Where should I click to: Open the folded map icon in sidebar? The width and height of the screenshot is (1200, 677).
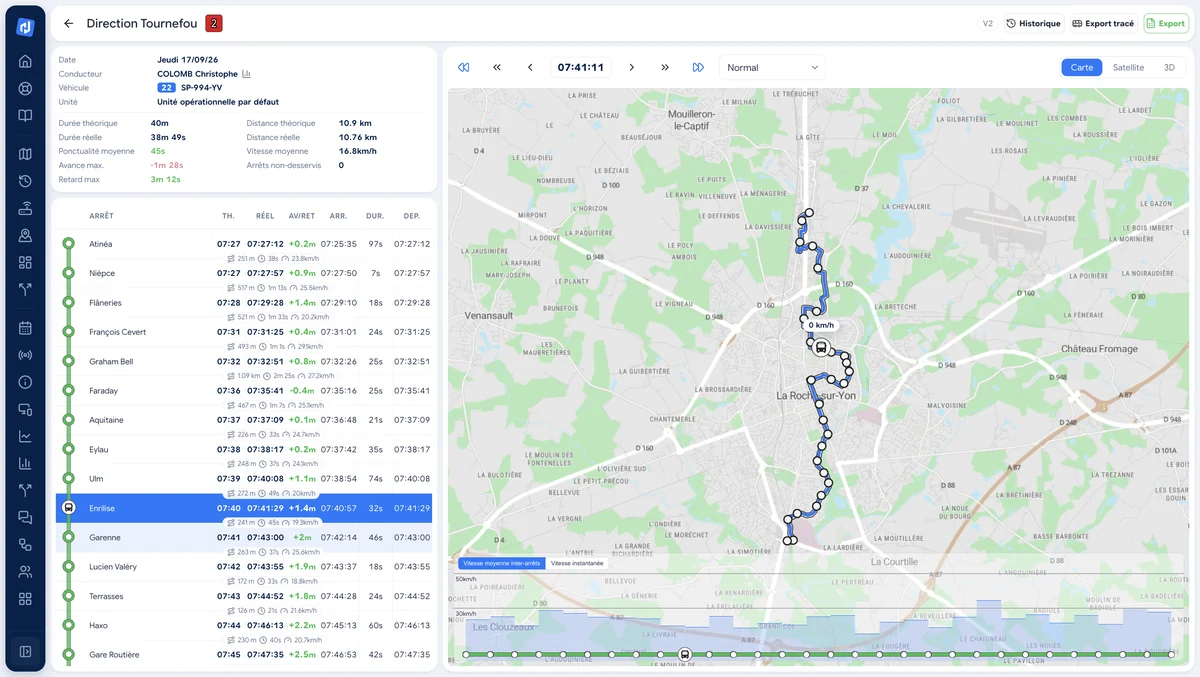pos(25,154)
